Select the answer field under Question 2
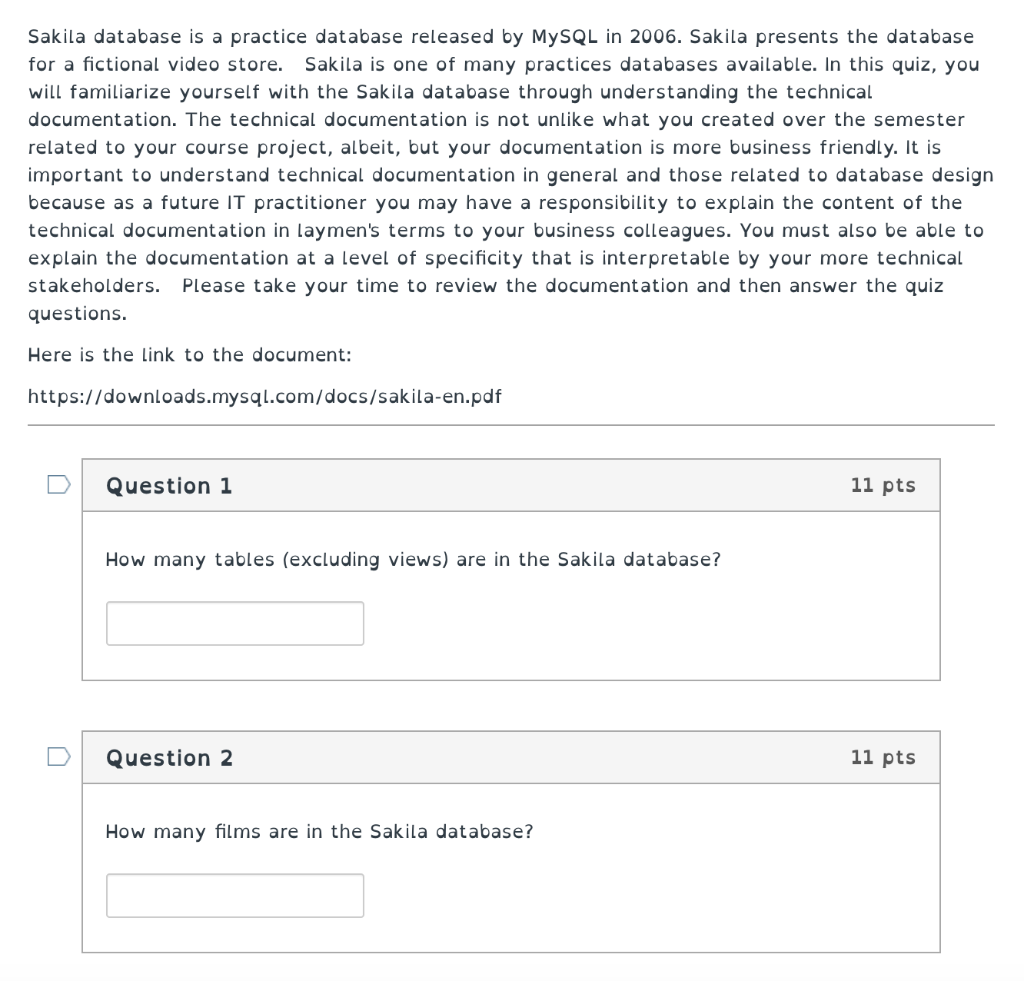The height and width of the screenshot is (981, 1024). pyautogui.click(x=234, y=895)
